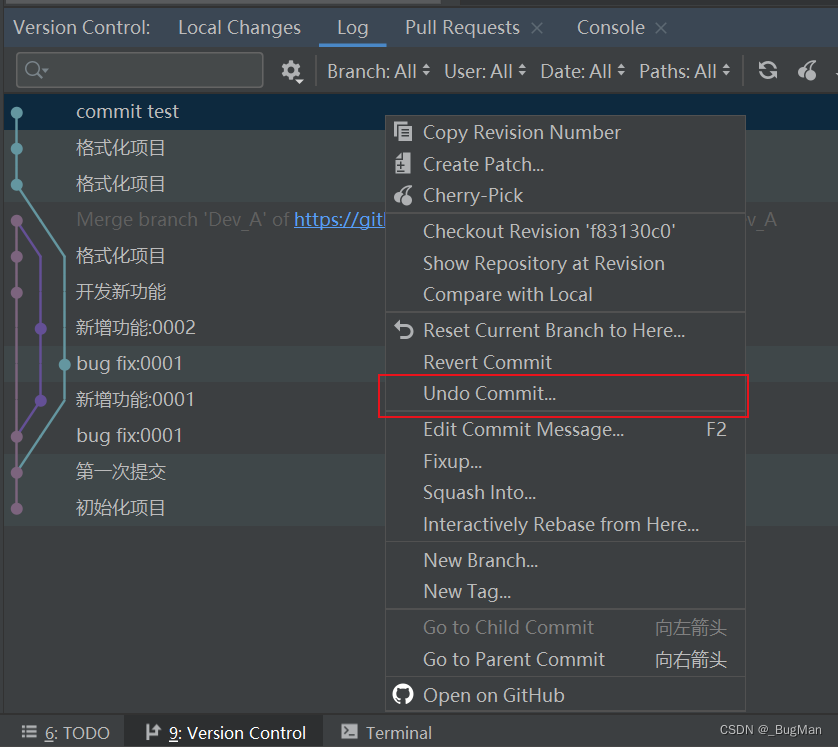Viewport: 838px width, 747px height.
Task: Choose Cherry-Pick in the context menu
Action: 473,196
